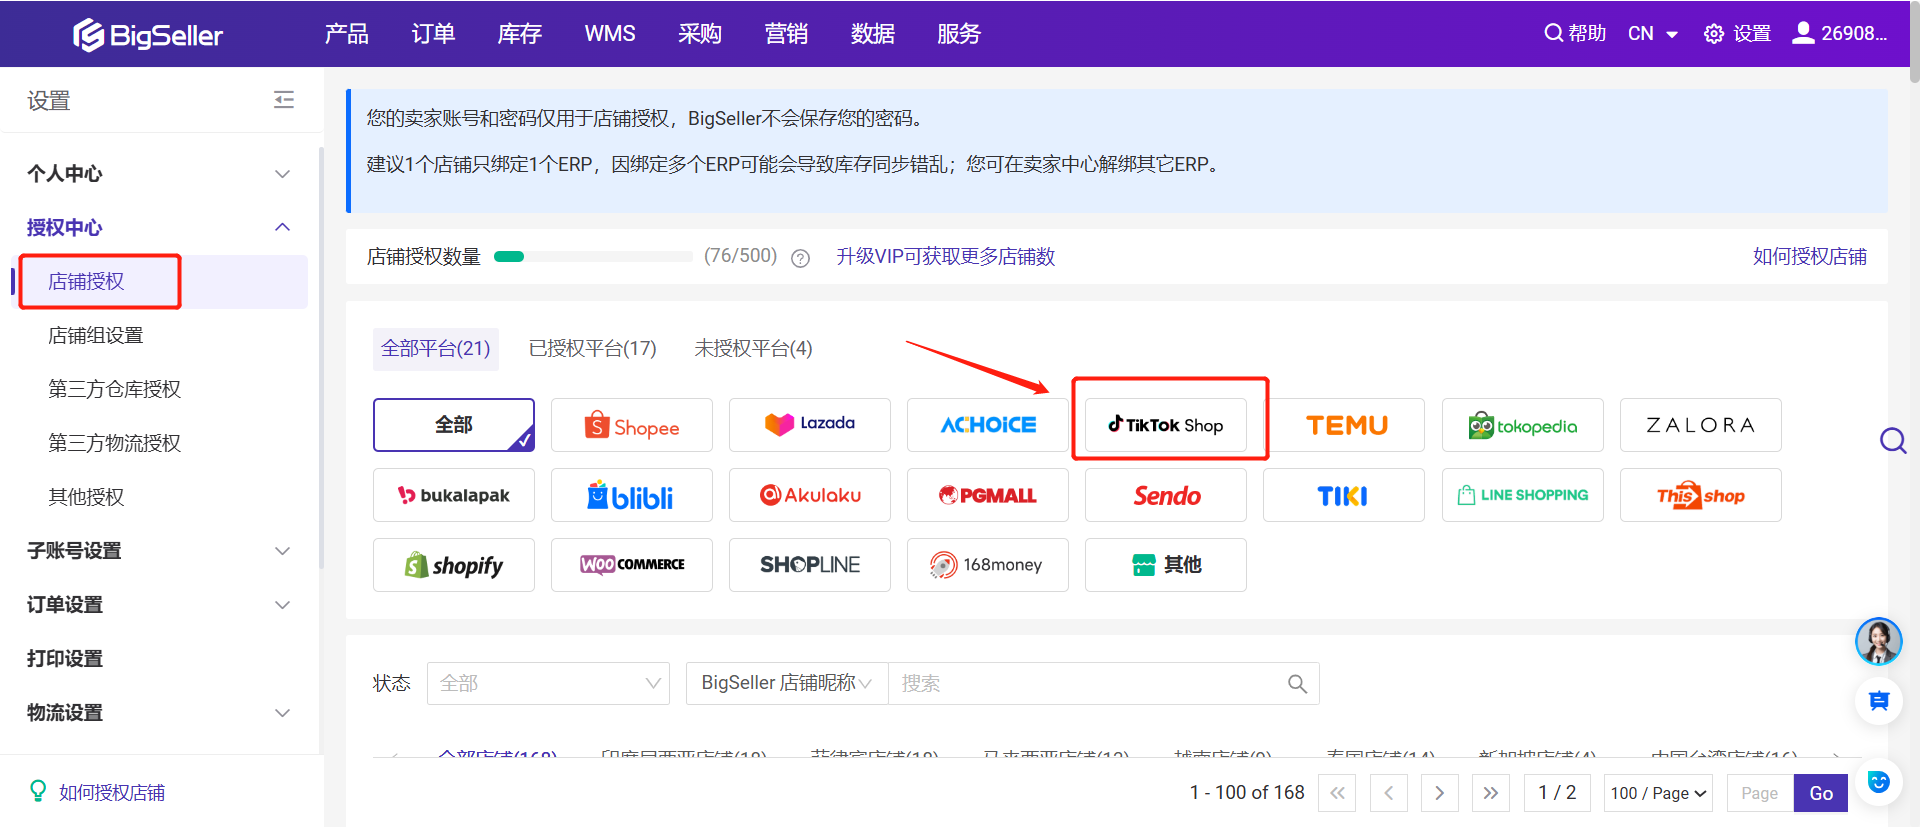The width and height of the screenshot is (1920, 827).
Task: Open the chat message floating icon
Action: coord(1878,701)
